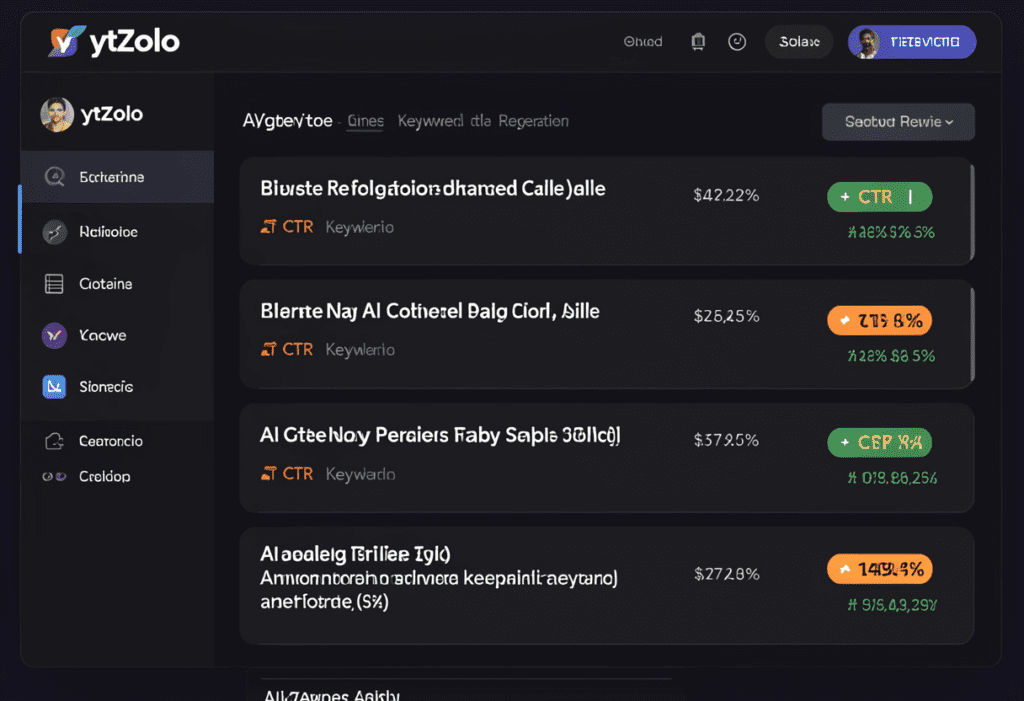Click the purple Xacwe sidebar icon
The image size is (1024, 701).
click(x=55, y=335)
